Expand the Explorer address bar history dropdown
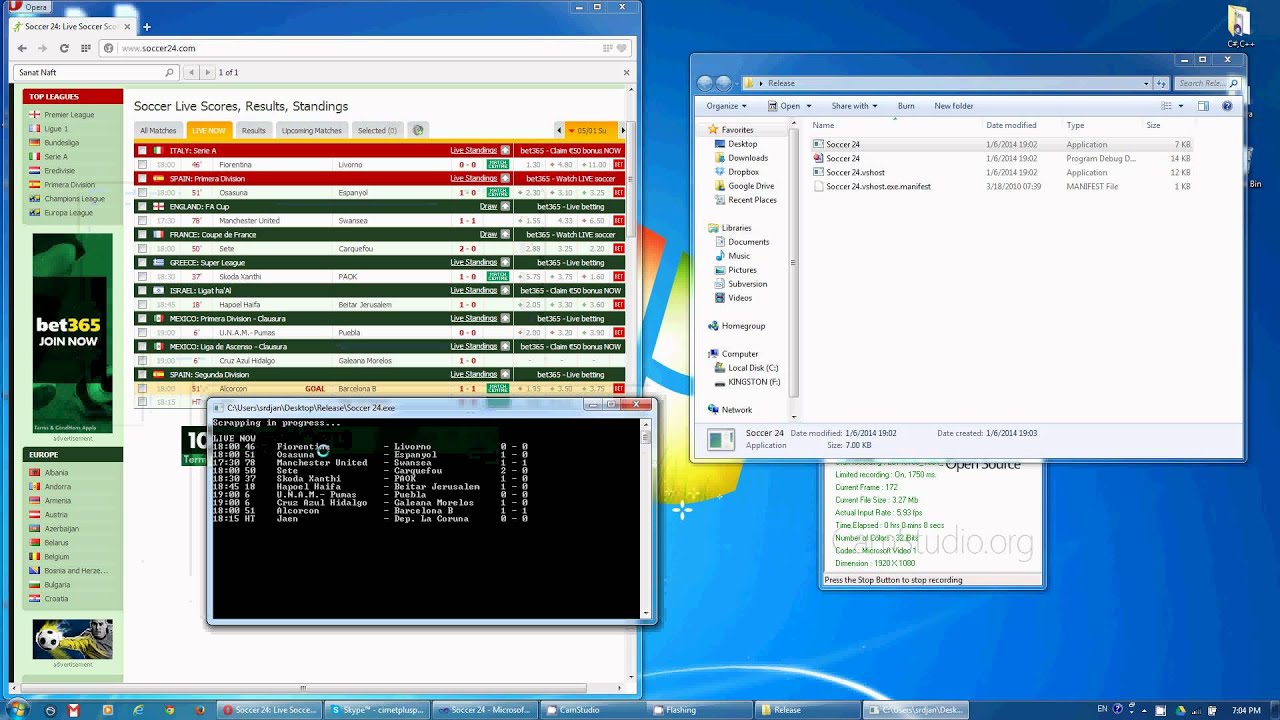The width and height of the screenshot is (1280, 720). click(x=1144, y=83)
